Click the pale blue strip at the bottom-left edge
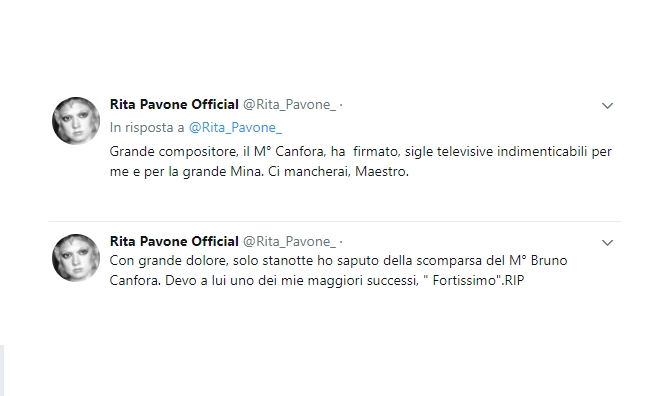The image size is (653, 396). click(x=2, y=370)
